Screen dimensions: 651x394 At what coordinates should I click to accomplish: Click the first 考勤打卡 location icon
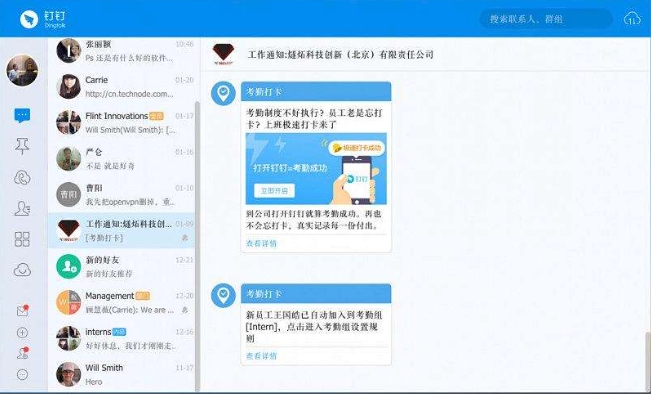pos(223,93)
